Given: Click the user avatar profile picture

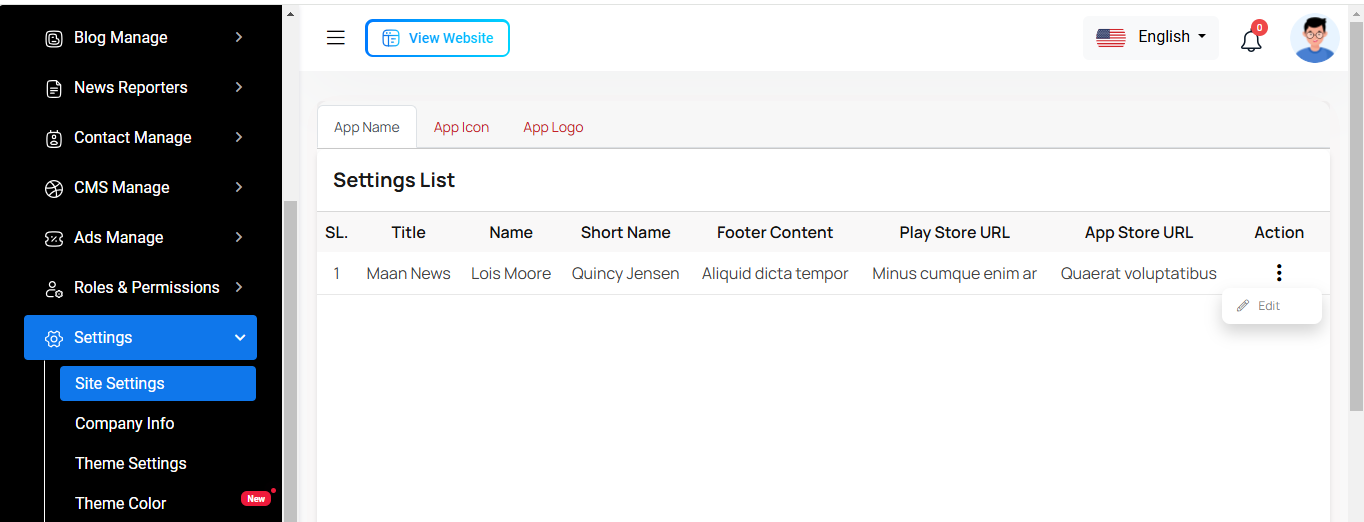Looking at the screenshot, I should click(1314, 39).
